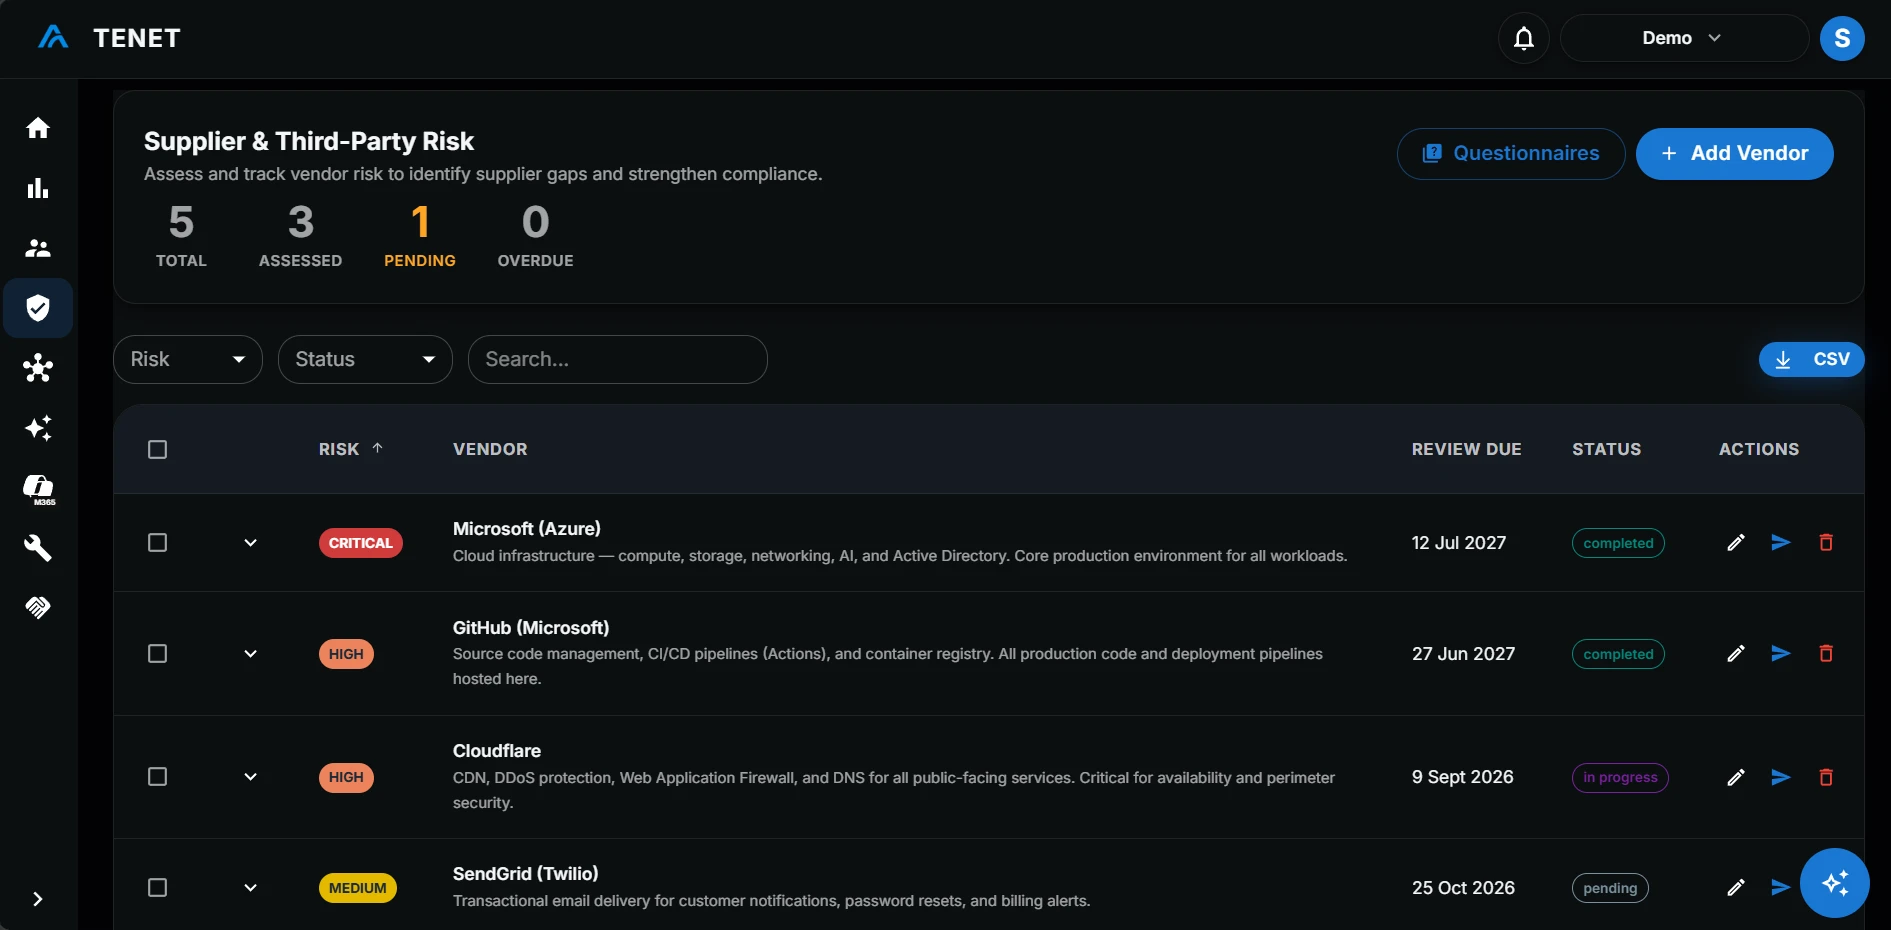Select the shield vendor risk sidebar icon
The height and width of the screenshot is (930, 1891).
coord(38,308)
